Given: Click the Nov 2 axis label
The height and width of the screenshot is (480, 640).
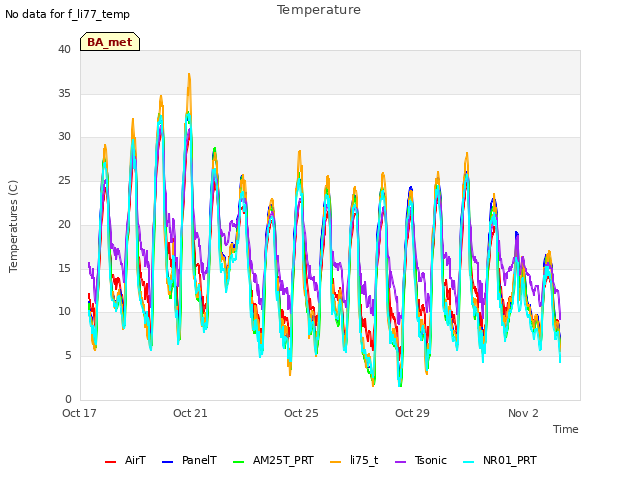Looking at the screenshot, I should coord(523,413).
